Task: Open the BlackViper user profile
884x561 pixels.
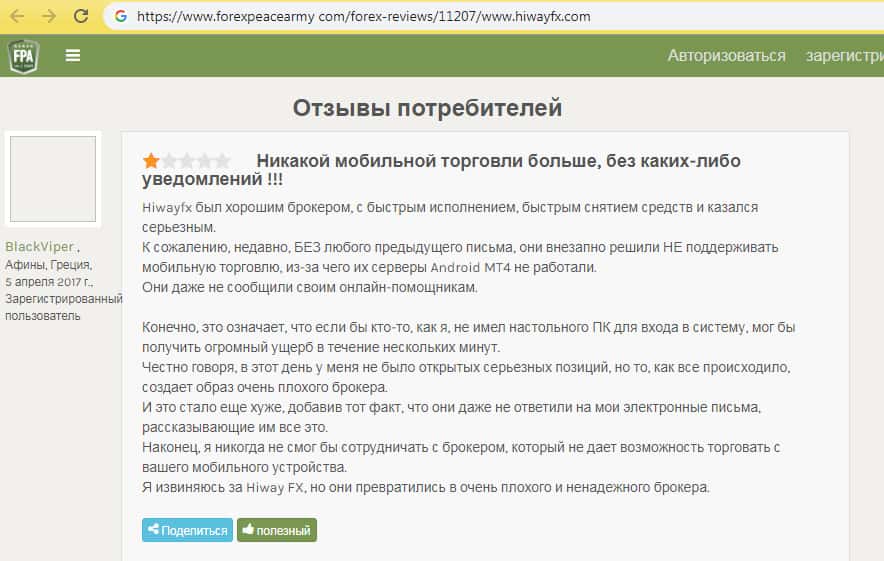Action: (x=40, y=246)
